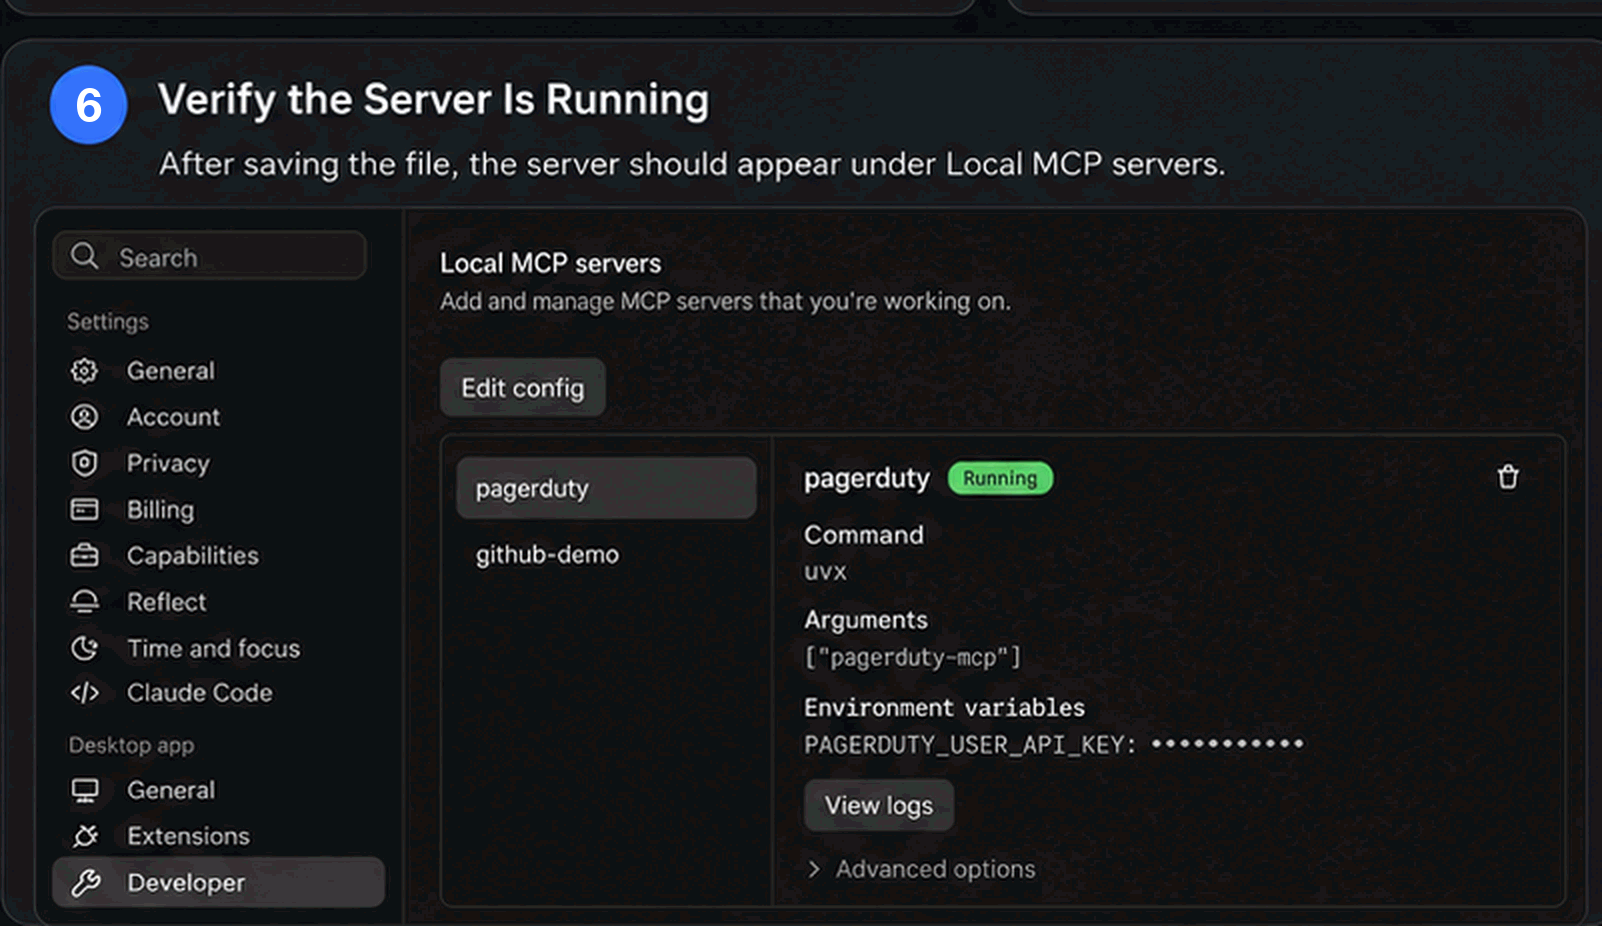
Task: Select Capabilities in the sidebar
Action: pyautogui.click(x=192, y=556)
